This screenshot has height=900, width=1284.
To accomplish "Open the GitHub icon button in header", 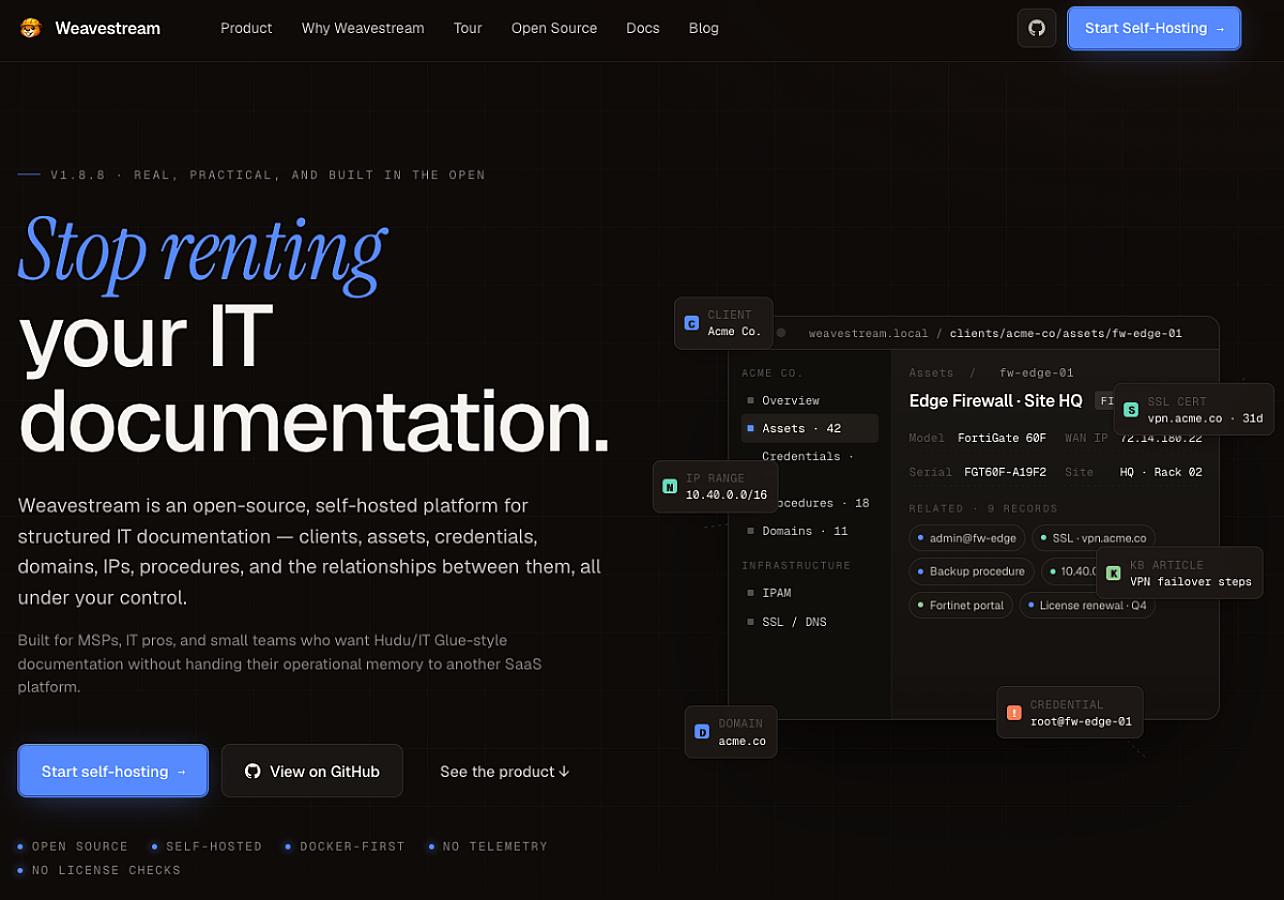I will click(x=1037, y=28).
